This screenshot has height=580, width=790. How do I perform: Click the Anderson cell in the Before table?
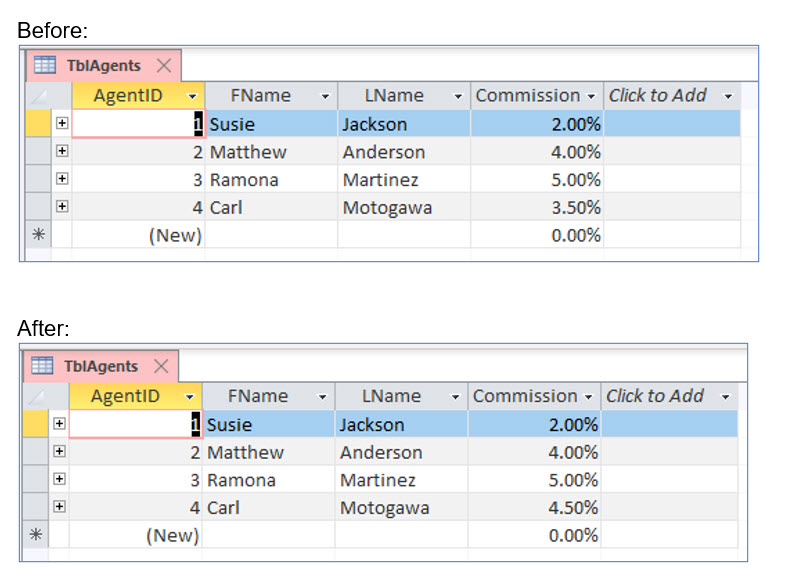404,152
